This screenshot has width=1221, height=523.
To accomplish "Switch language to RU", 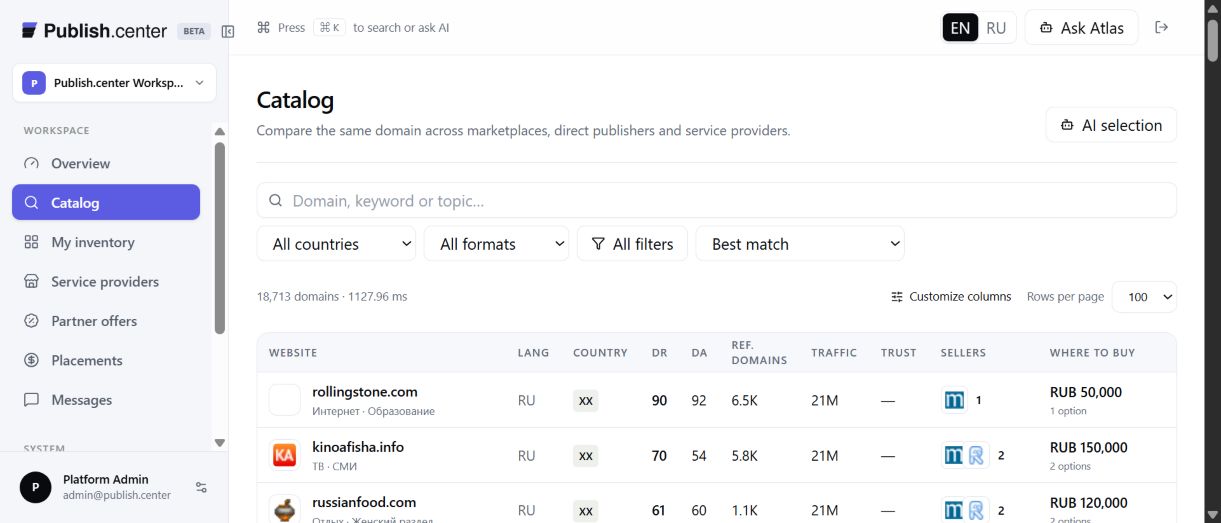I will pyautogui.click(x=996, y=28).
